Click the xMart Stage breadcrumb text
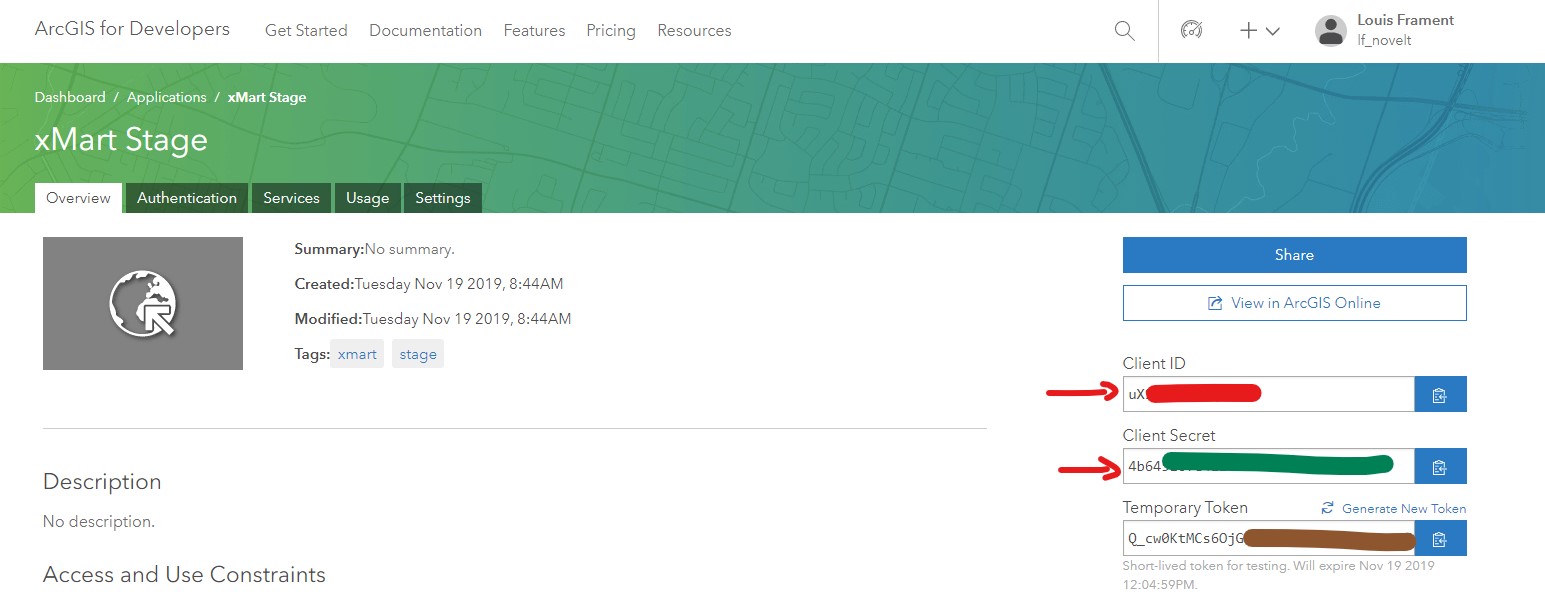The image size is (1545, 603). [267, 97]
